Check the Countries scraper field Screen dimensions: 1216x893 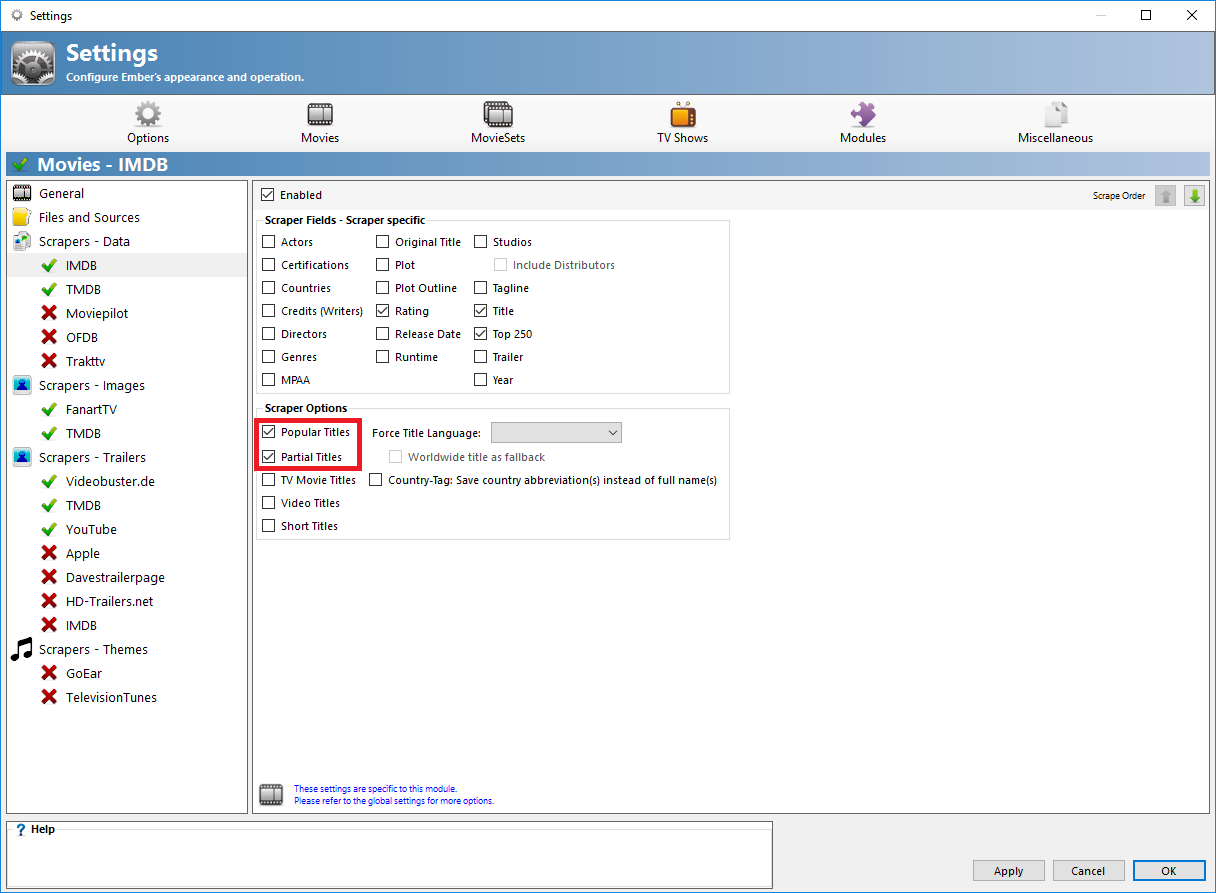(268, 288)
